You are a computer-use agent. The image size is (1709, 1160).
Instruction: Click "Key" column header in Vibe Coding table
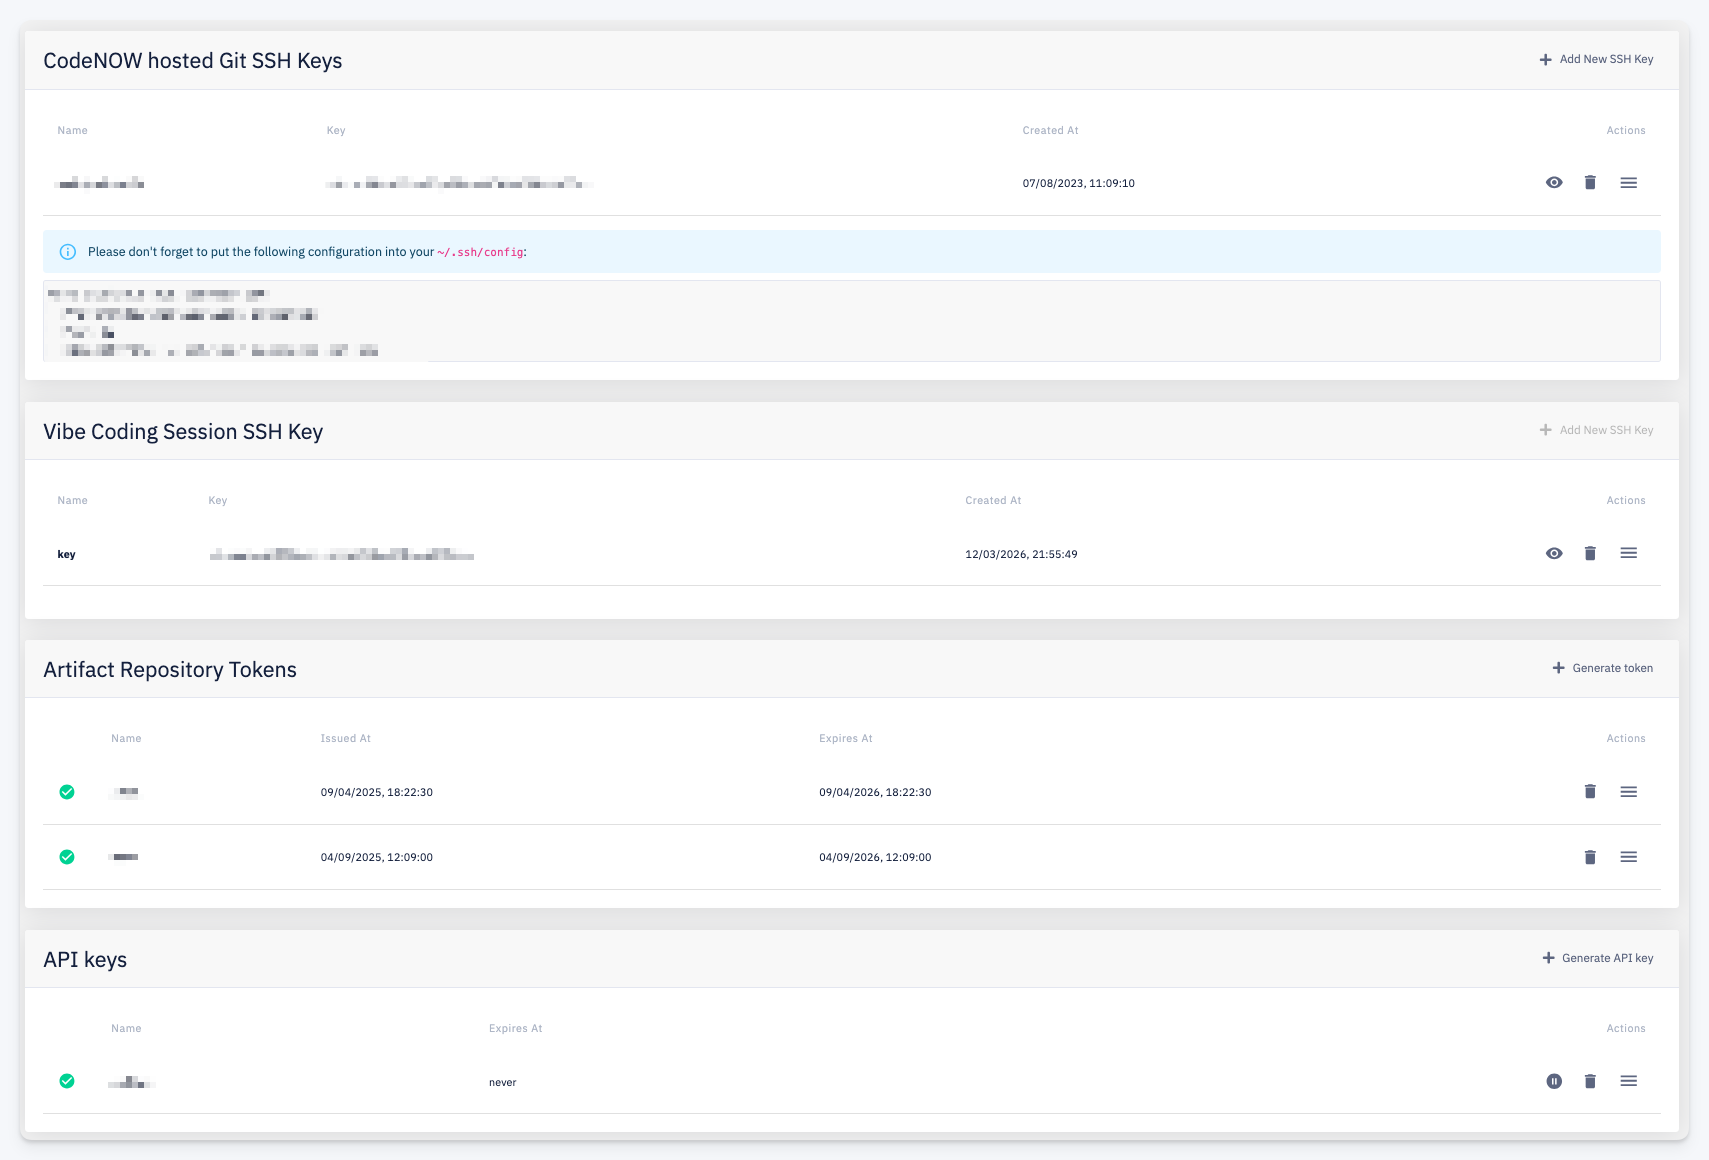coord(218,500)
